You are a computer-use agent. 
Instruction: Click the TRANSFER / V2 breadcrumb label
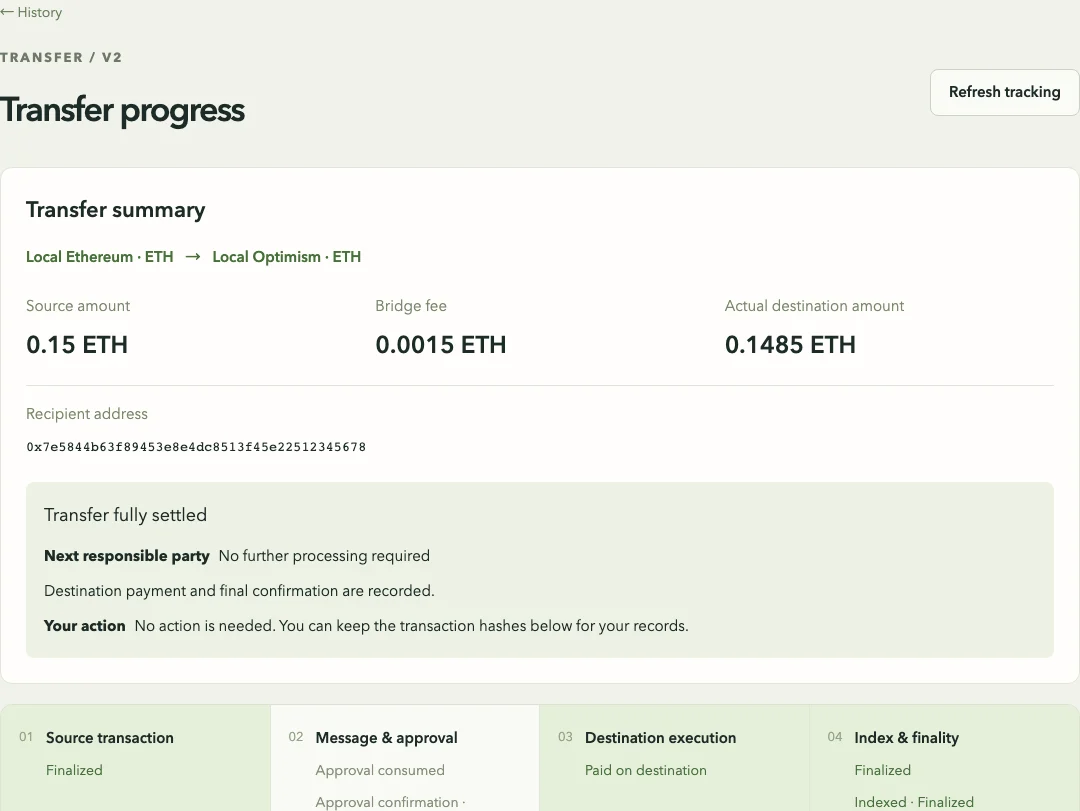tap(61, 57)
